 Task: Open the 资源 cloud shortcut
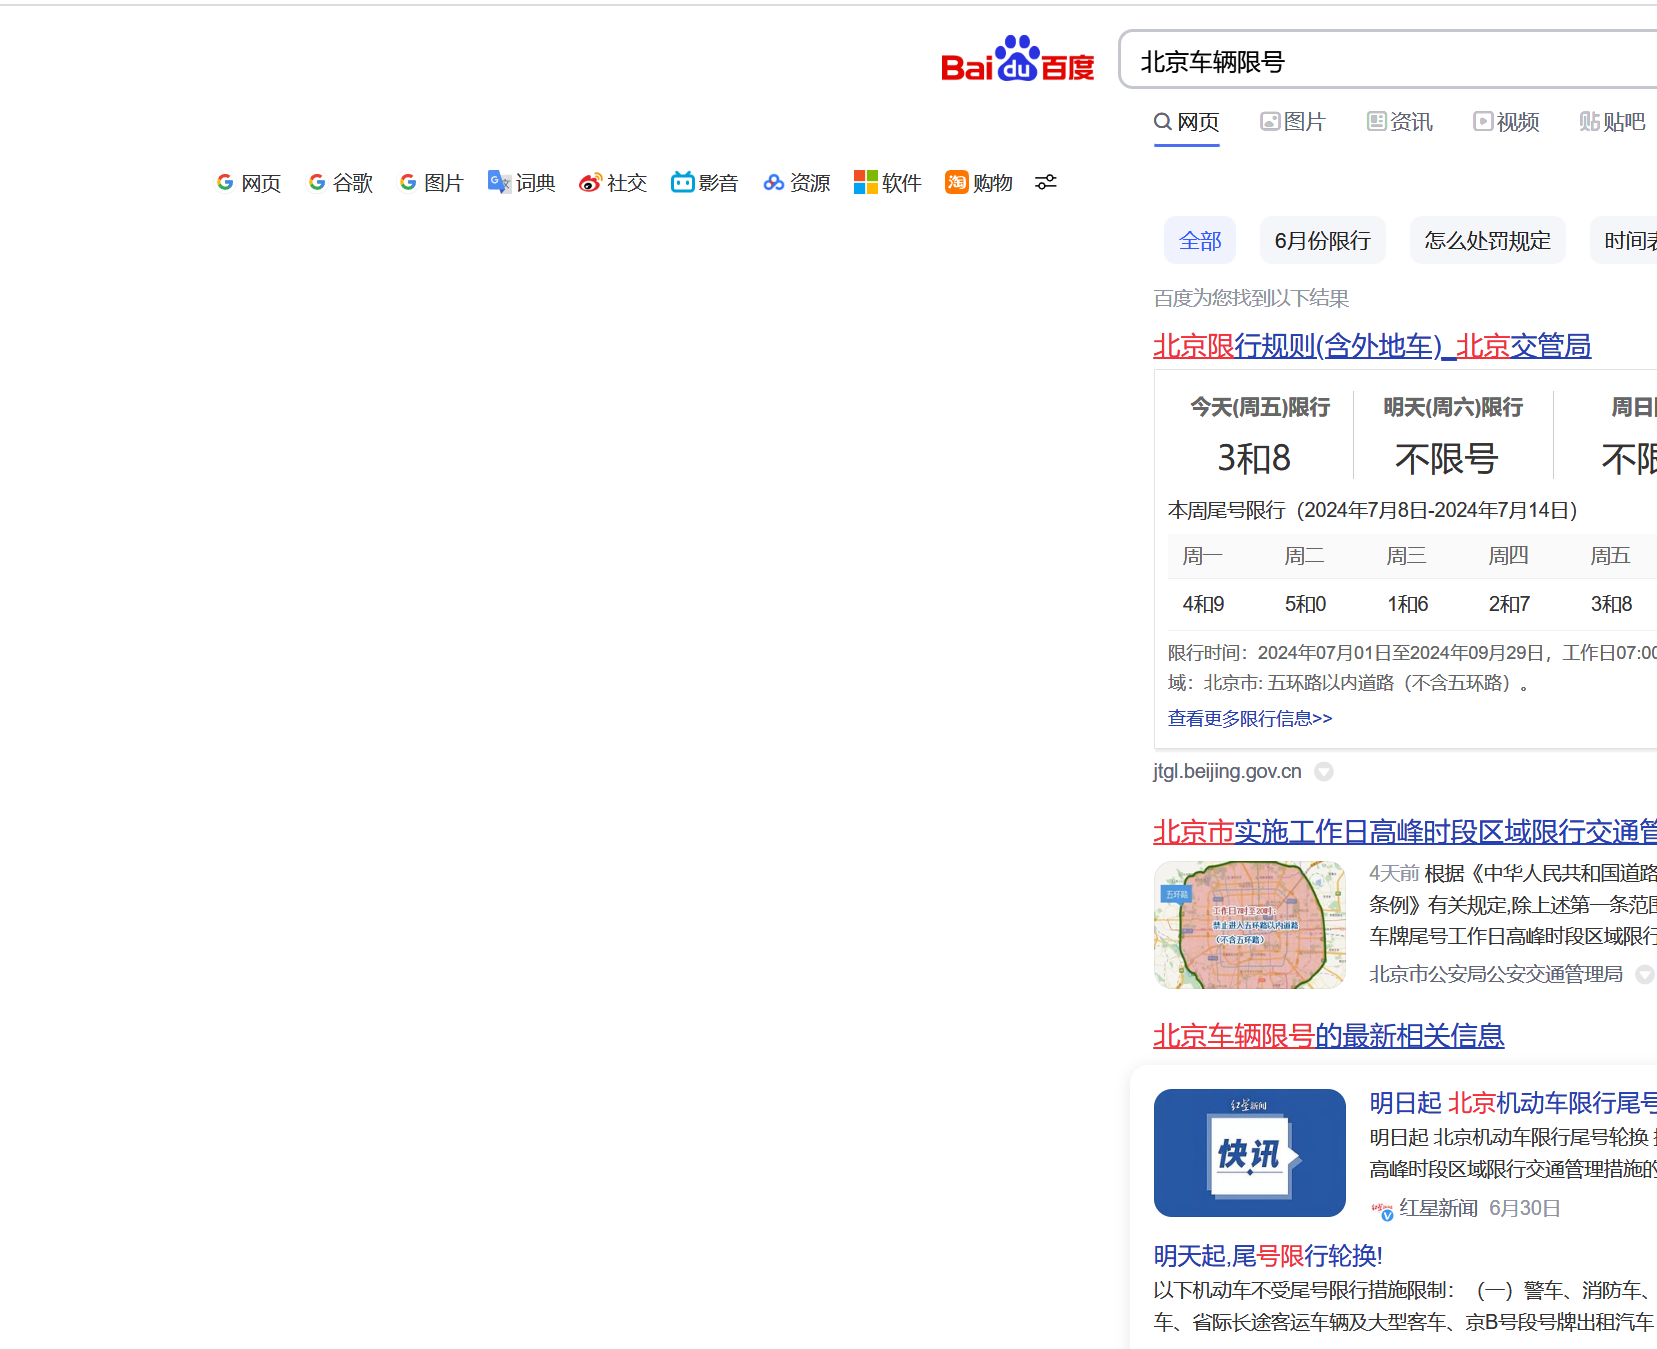point(796,183)
